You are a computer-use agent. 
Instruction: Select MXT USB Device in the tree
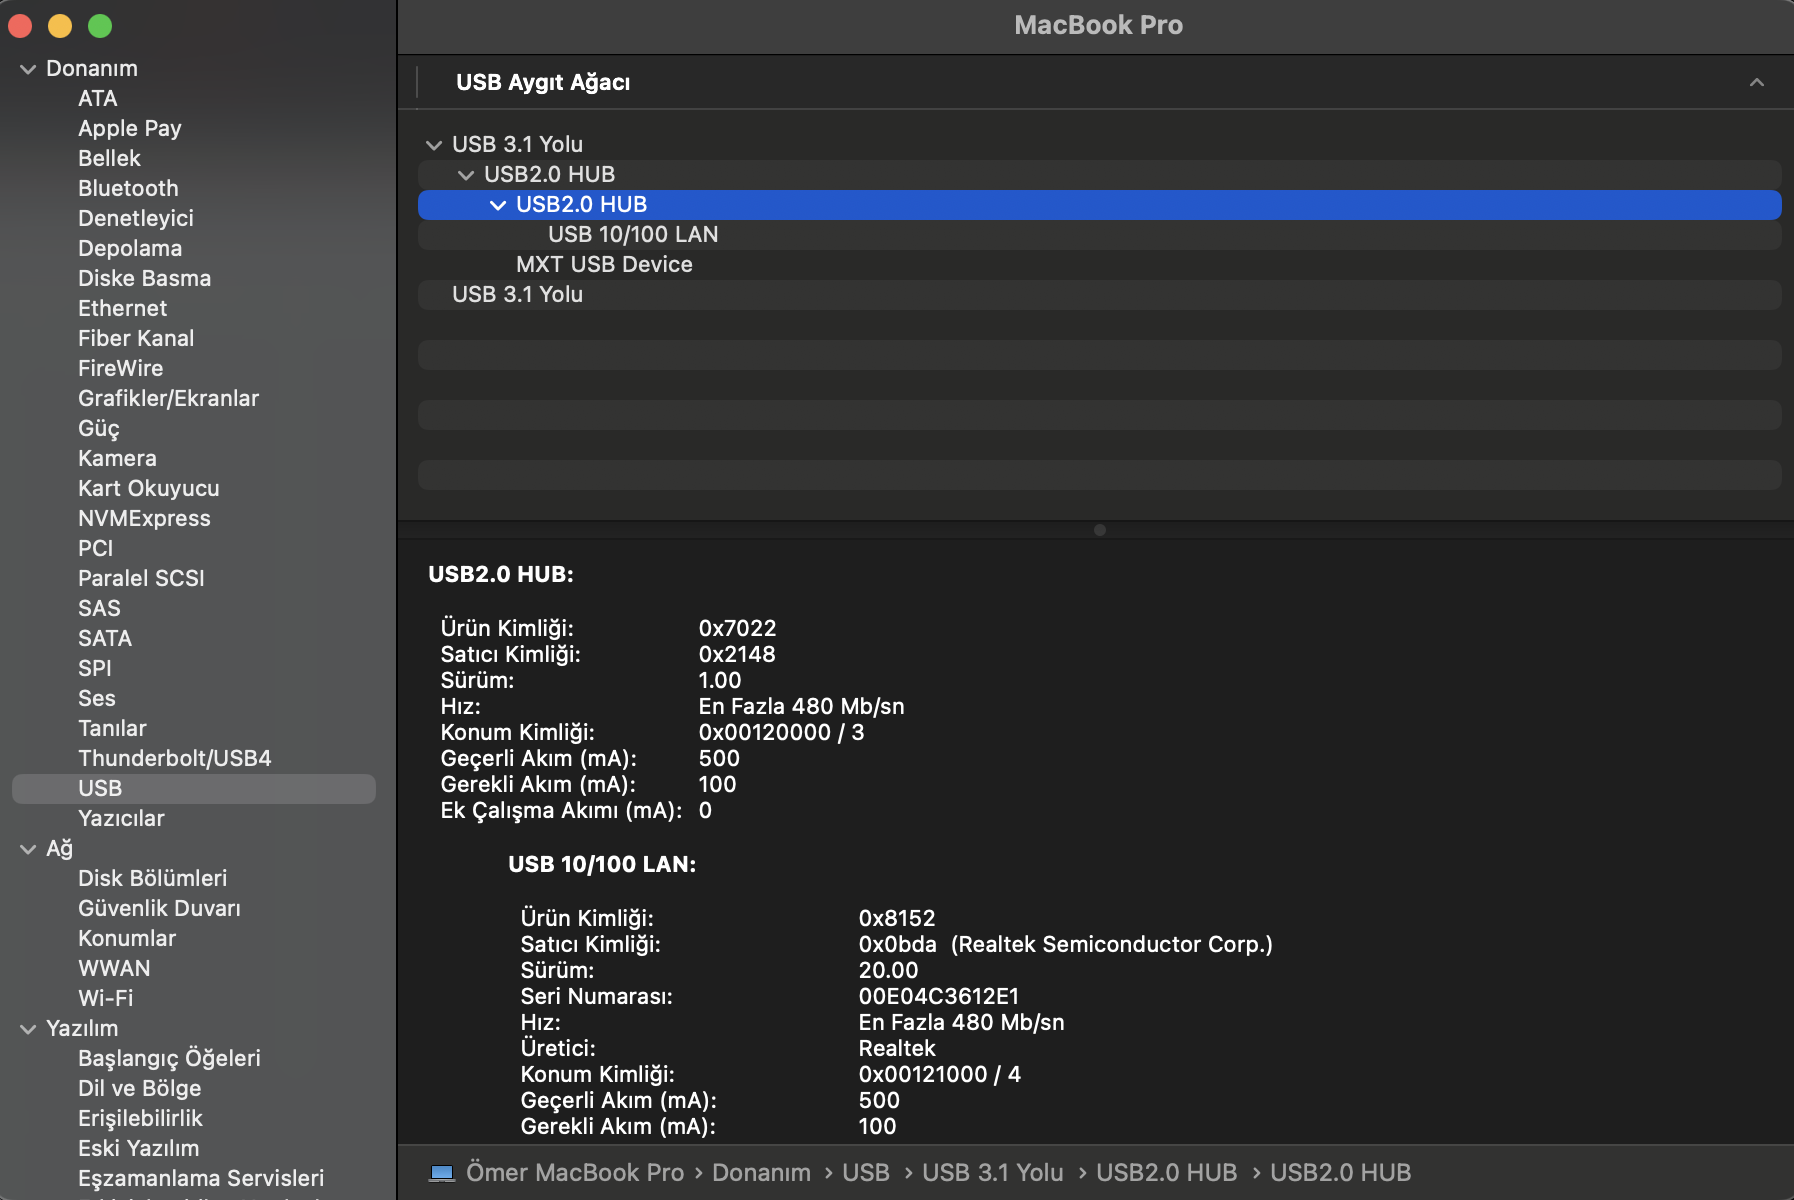coord(603,265)
